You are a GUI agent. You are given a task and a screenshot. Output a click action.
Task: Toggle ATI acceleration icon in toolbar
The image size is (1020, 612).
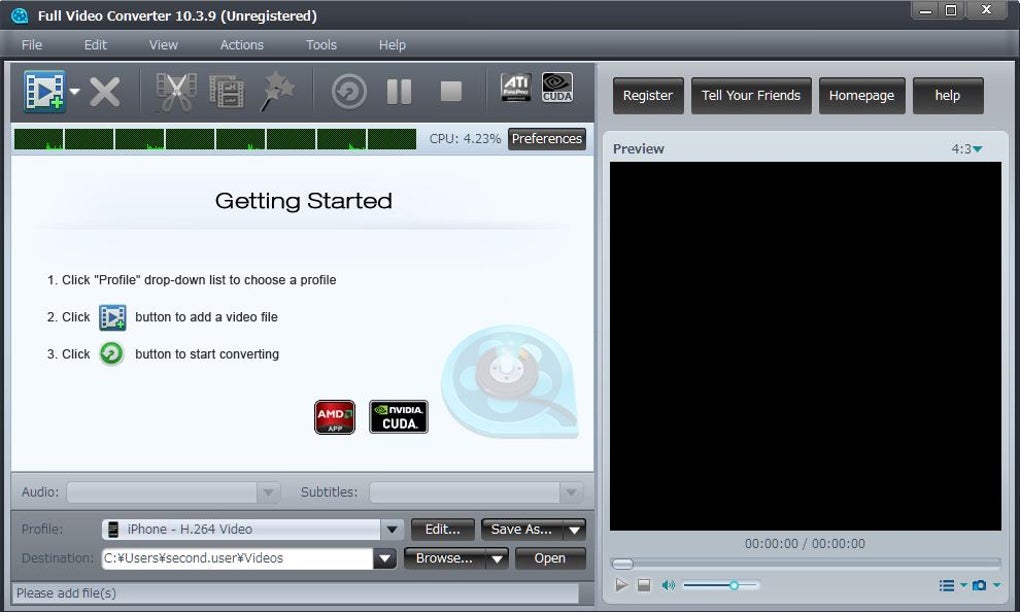[516, 87]
